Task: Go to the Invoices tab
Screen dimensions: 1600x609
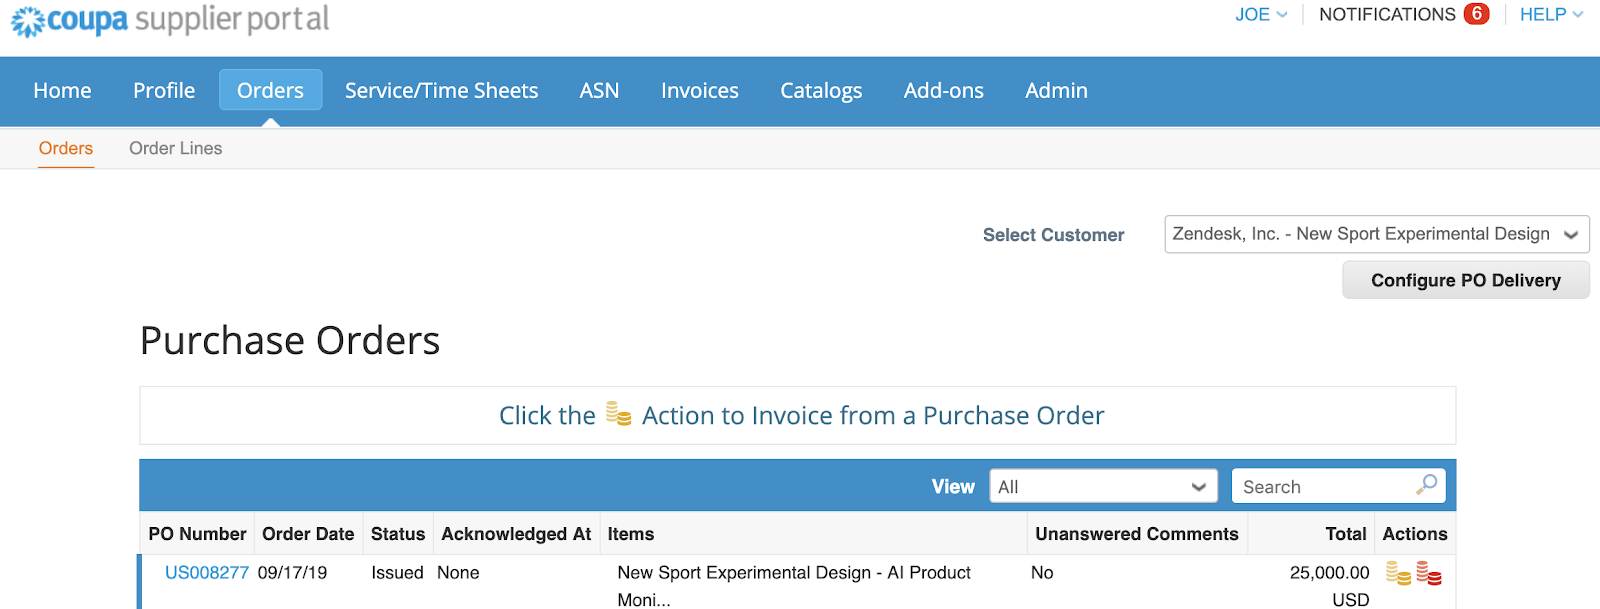Action: tap(699, 91)
